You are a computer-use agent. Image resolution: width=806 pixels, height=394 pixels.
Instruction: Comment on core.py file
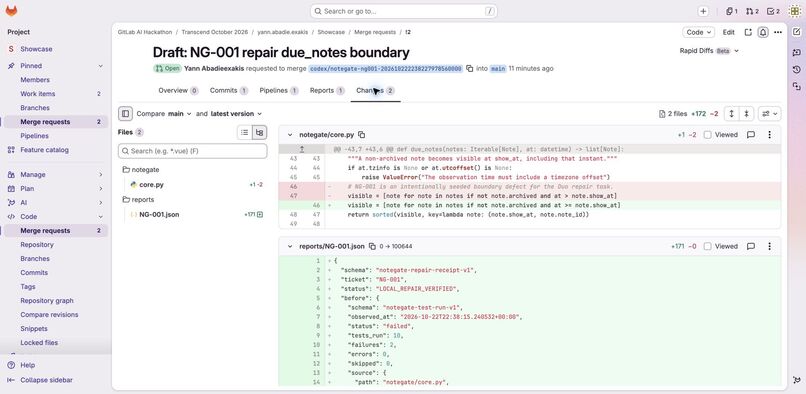click(750, 135)
